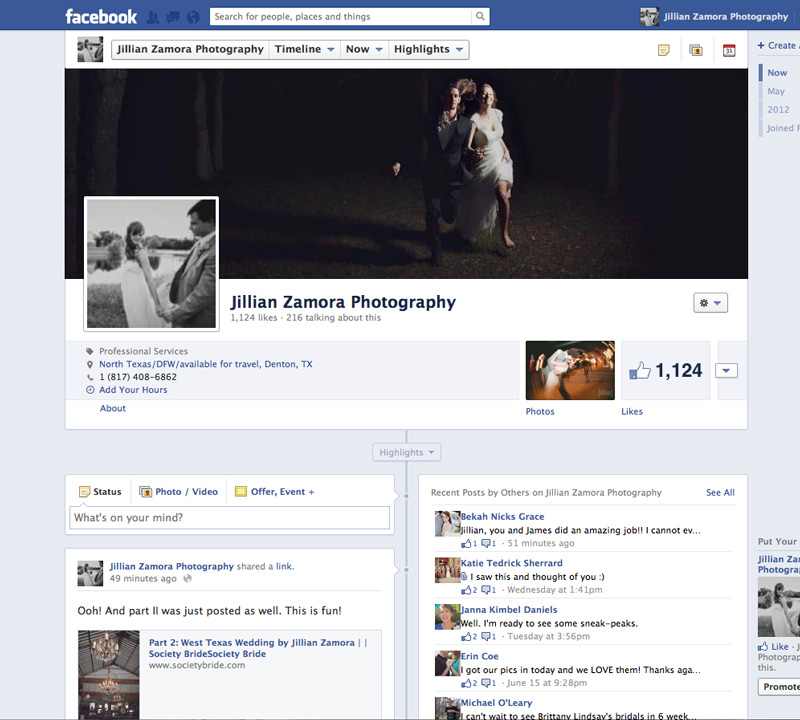Click the shared link chandelier thumbnail
Screen dimensions: 800x720
pyautogui.click(x=109, y=675)
